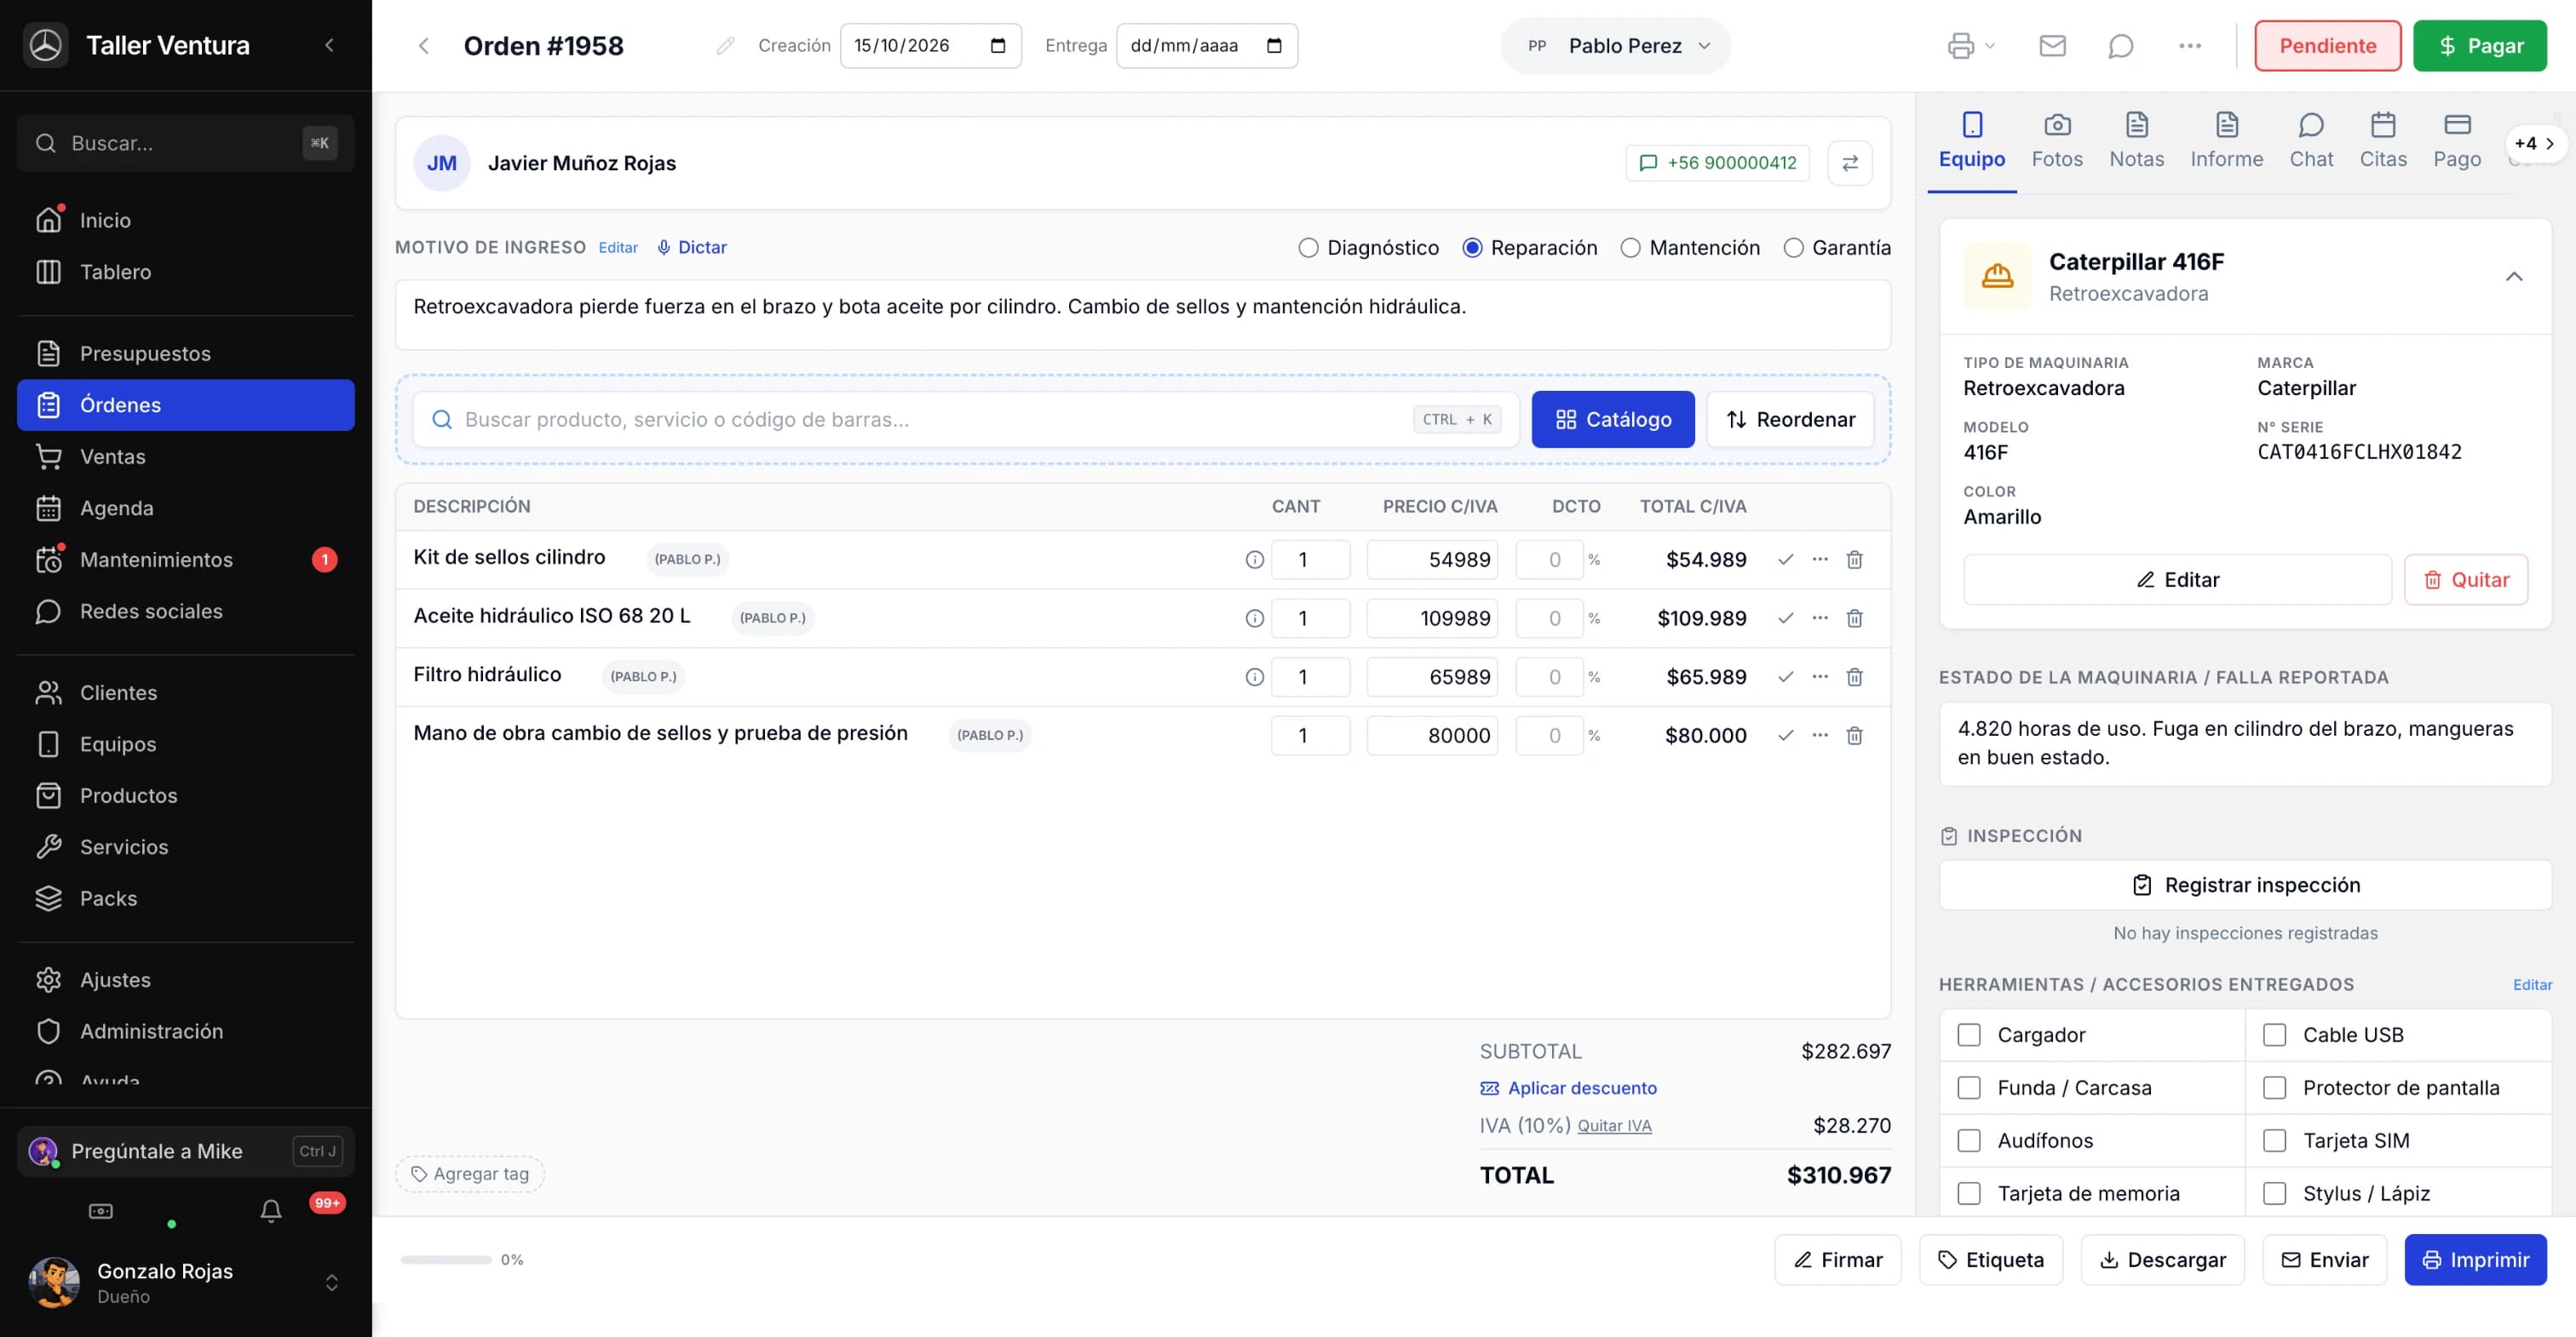The height and width of the screenshot is (1337, 2576).
Task: Click the Quitar IVA link
Action: coord(1614,1126)
